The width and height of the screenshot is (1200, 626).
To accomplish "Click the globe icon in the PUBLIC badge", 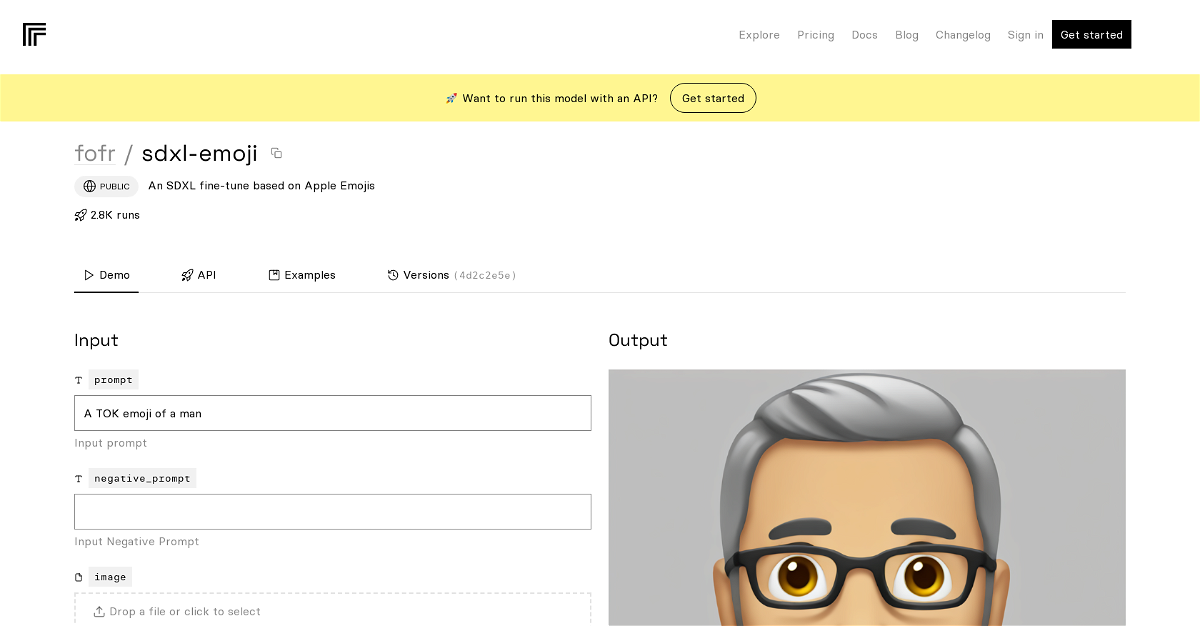I will 90,186.
